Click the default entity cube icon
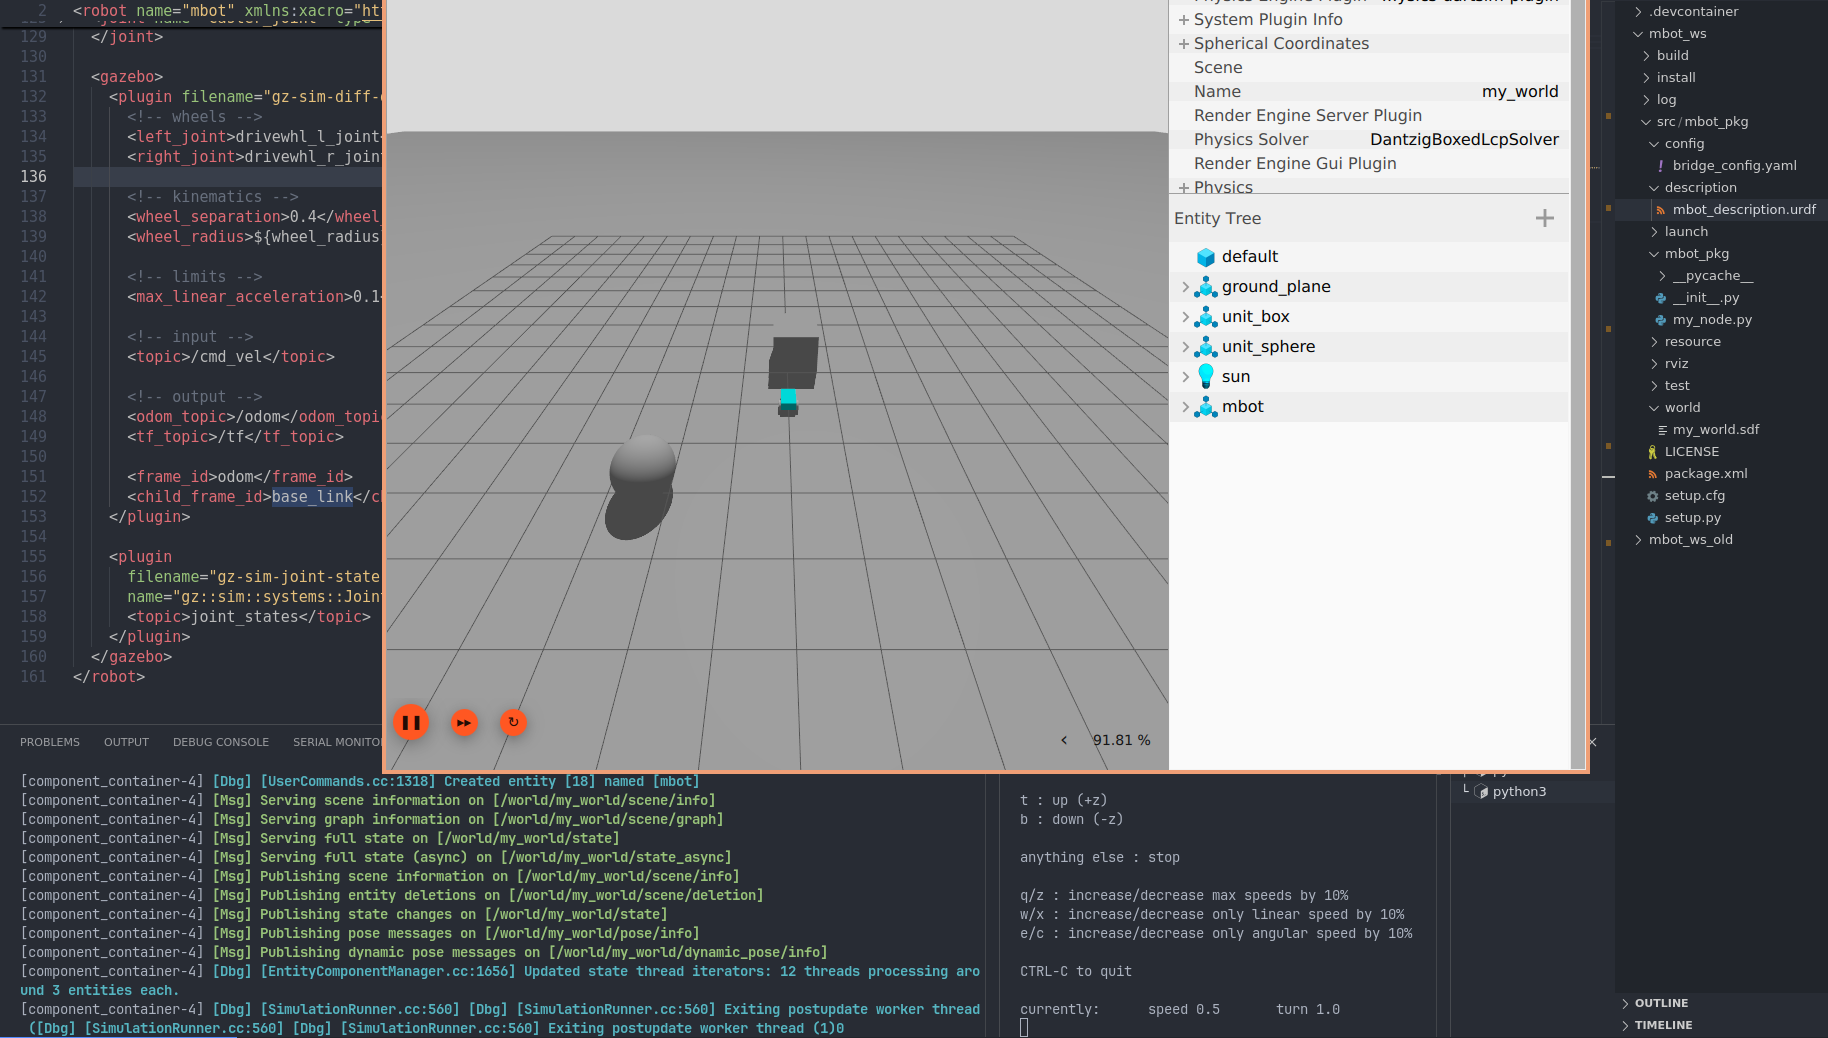The image size is (1828, 1038). point(1206,257)
